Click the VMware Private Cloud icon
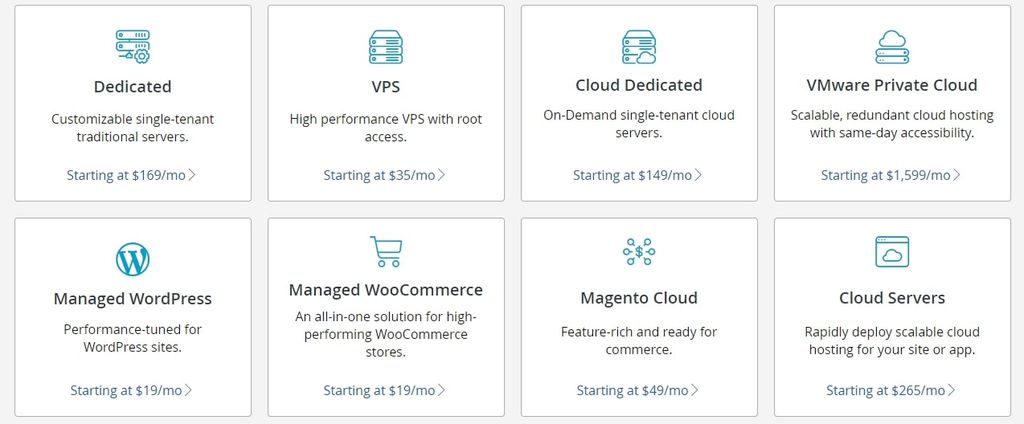1024x424 pixels. point(891,47)
